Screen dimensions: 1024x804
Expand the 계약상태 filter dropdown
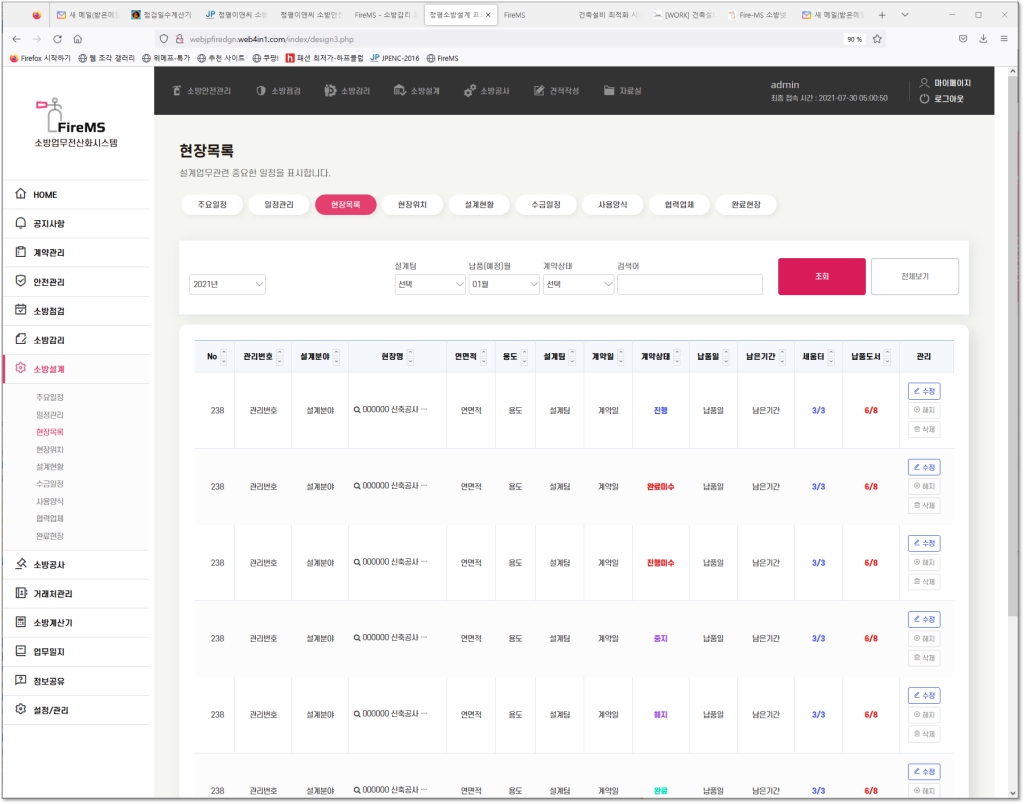click(578, 285)
